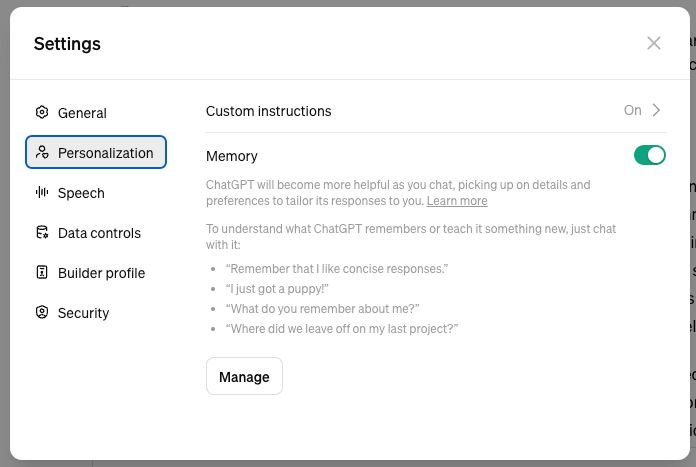The width and height of the screenshot is (696, 467).
Task: Expand Custom instructions with the chevron arrow
Action: click(656, 110)
